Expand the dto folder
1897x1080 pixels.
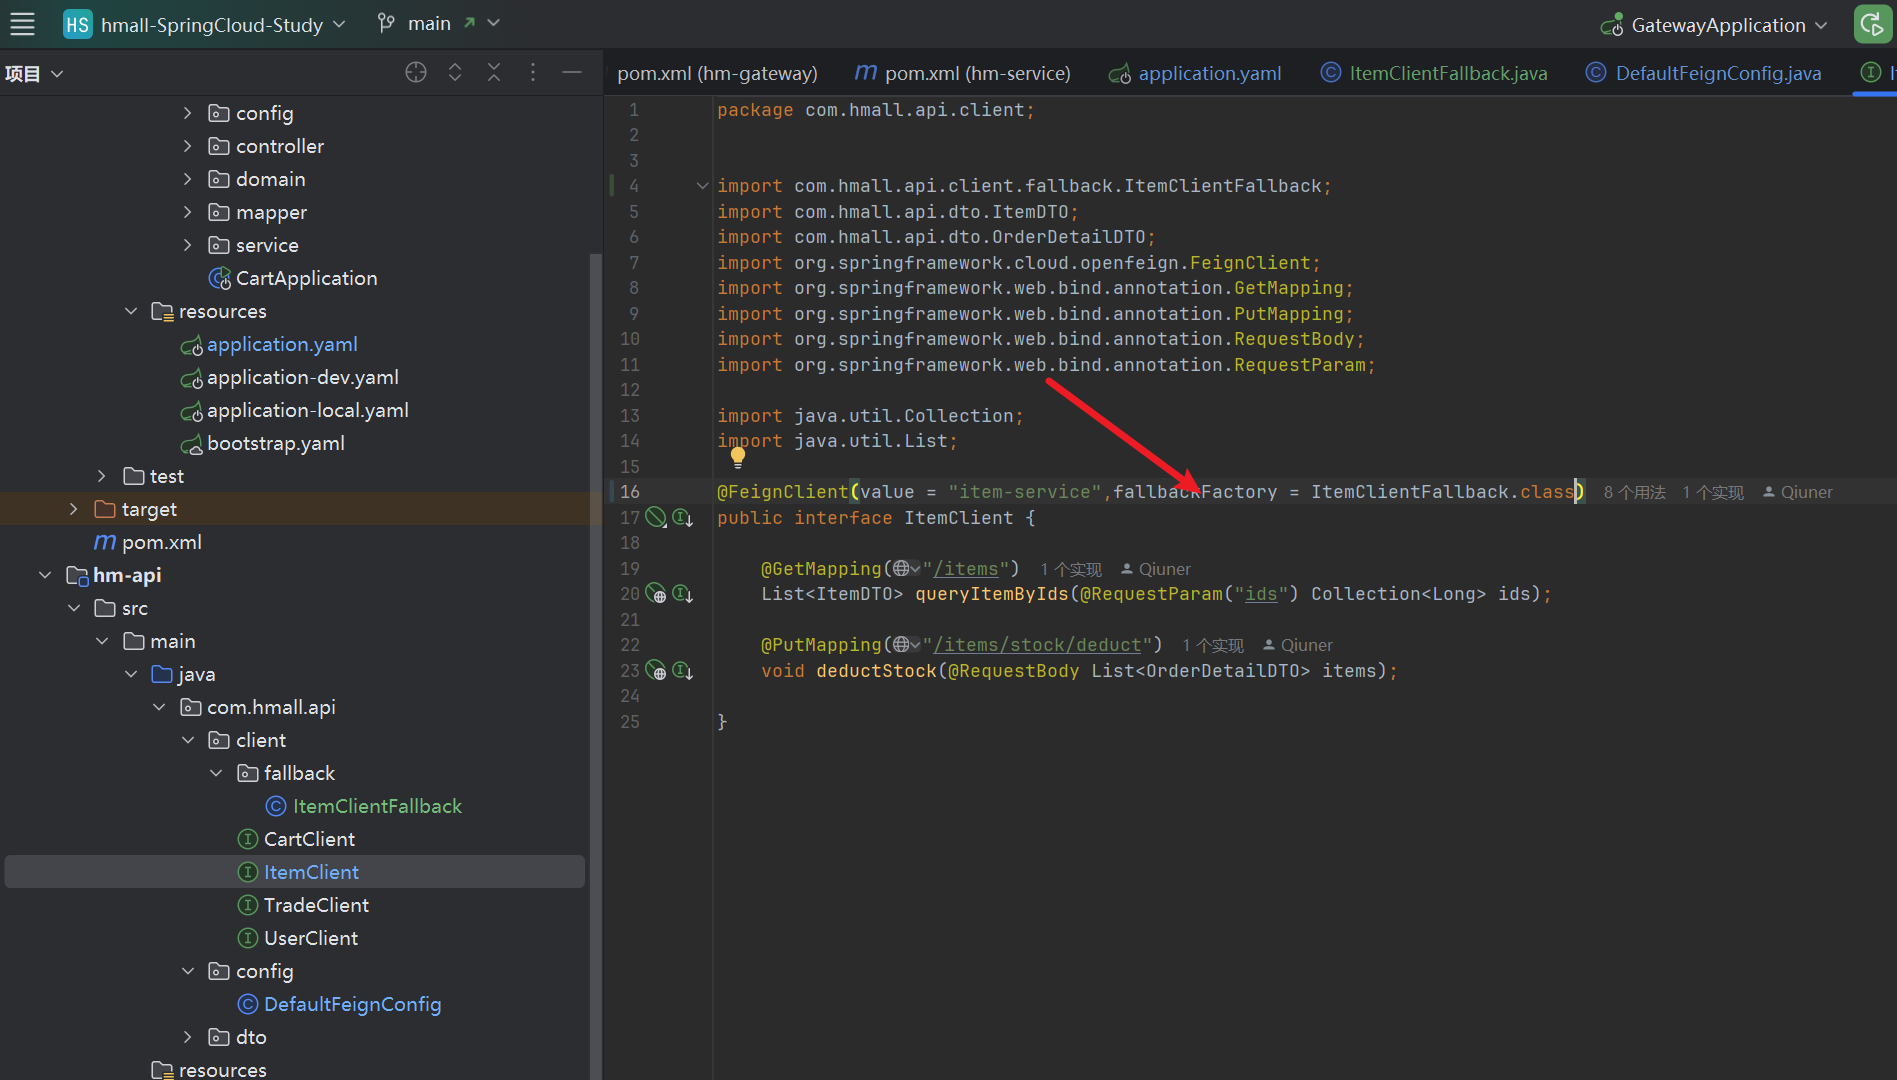(188, 1037)
